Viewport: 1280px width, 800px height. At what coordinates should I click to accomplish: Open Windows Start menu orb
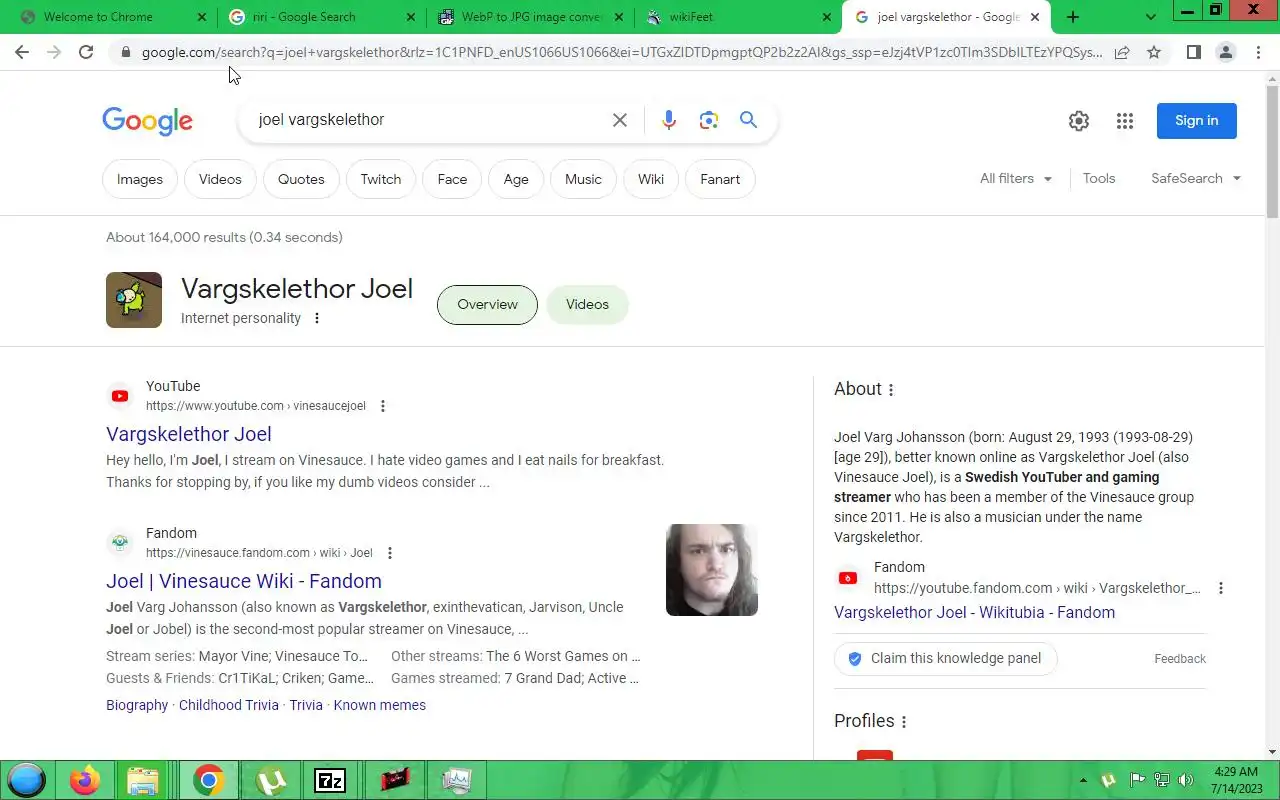(x=27, y=780)
